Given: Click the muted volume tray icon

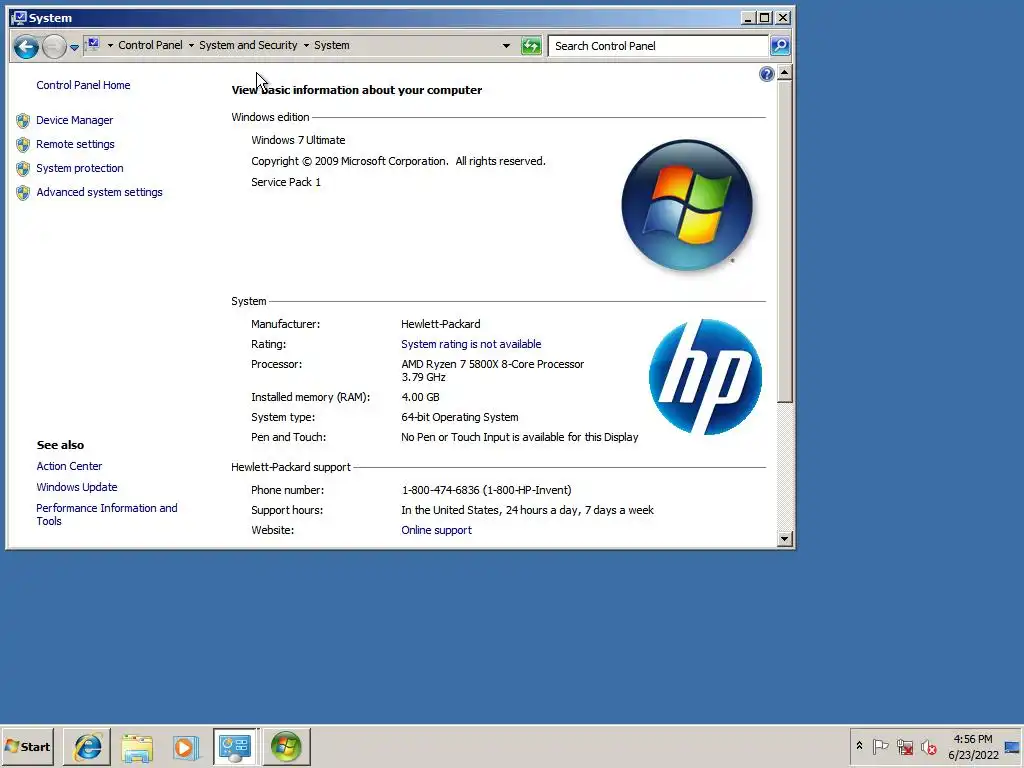Looking at the screenshot, I should coord(929,746).
